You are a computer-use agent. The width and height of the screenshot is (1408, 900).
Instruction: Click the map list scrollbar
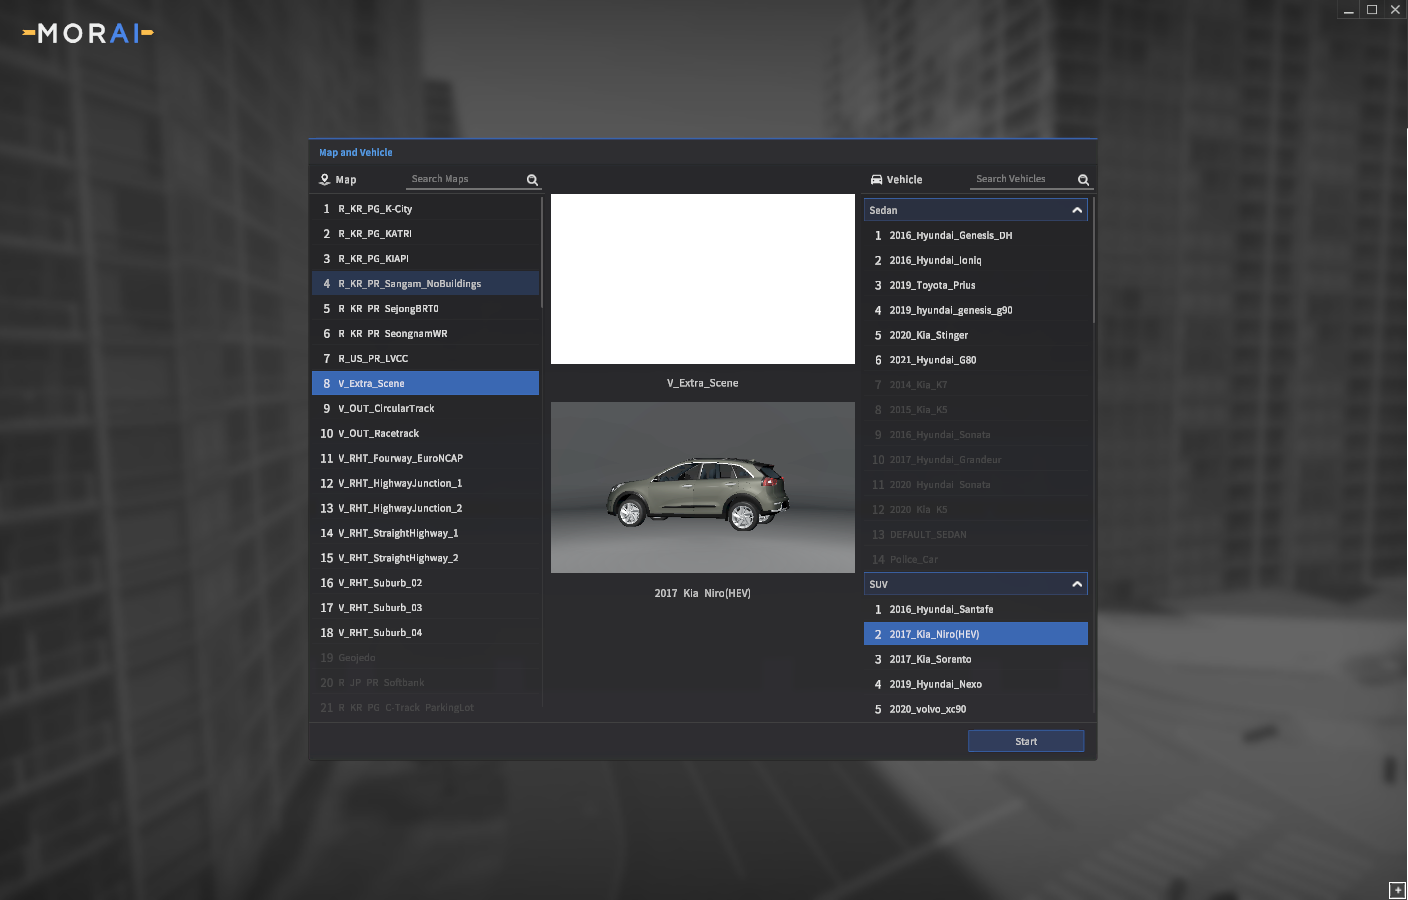point(542,252)
